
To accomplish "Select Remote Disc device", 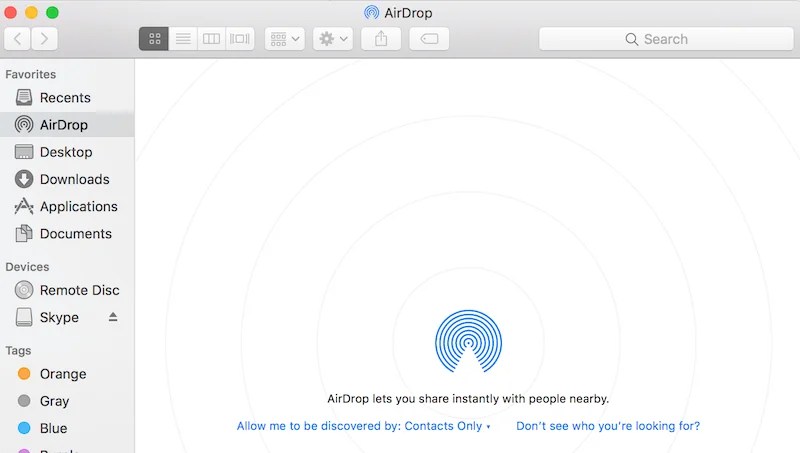I will 67,290.
